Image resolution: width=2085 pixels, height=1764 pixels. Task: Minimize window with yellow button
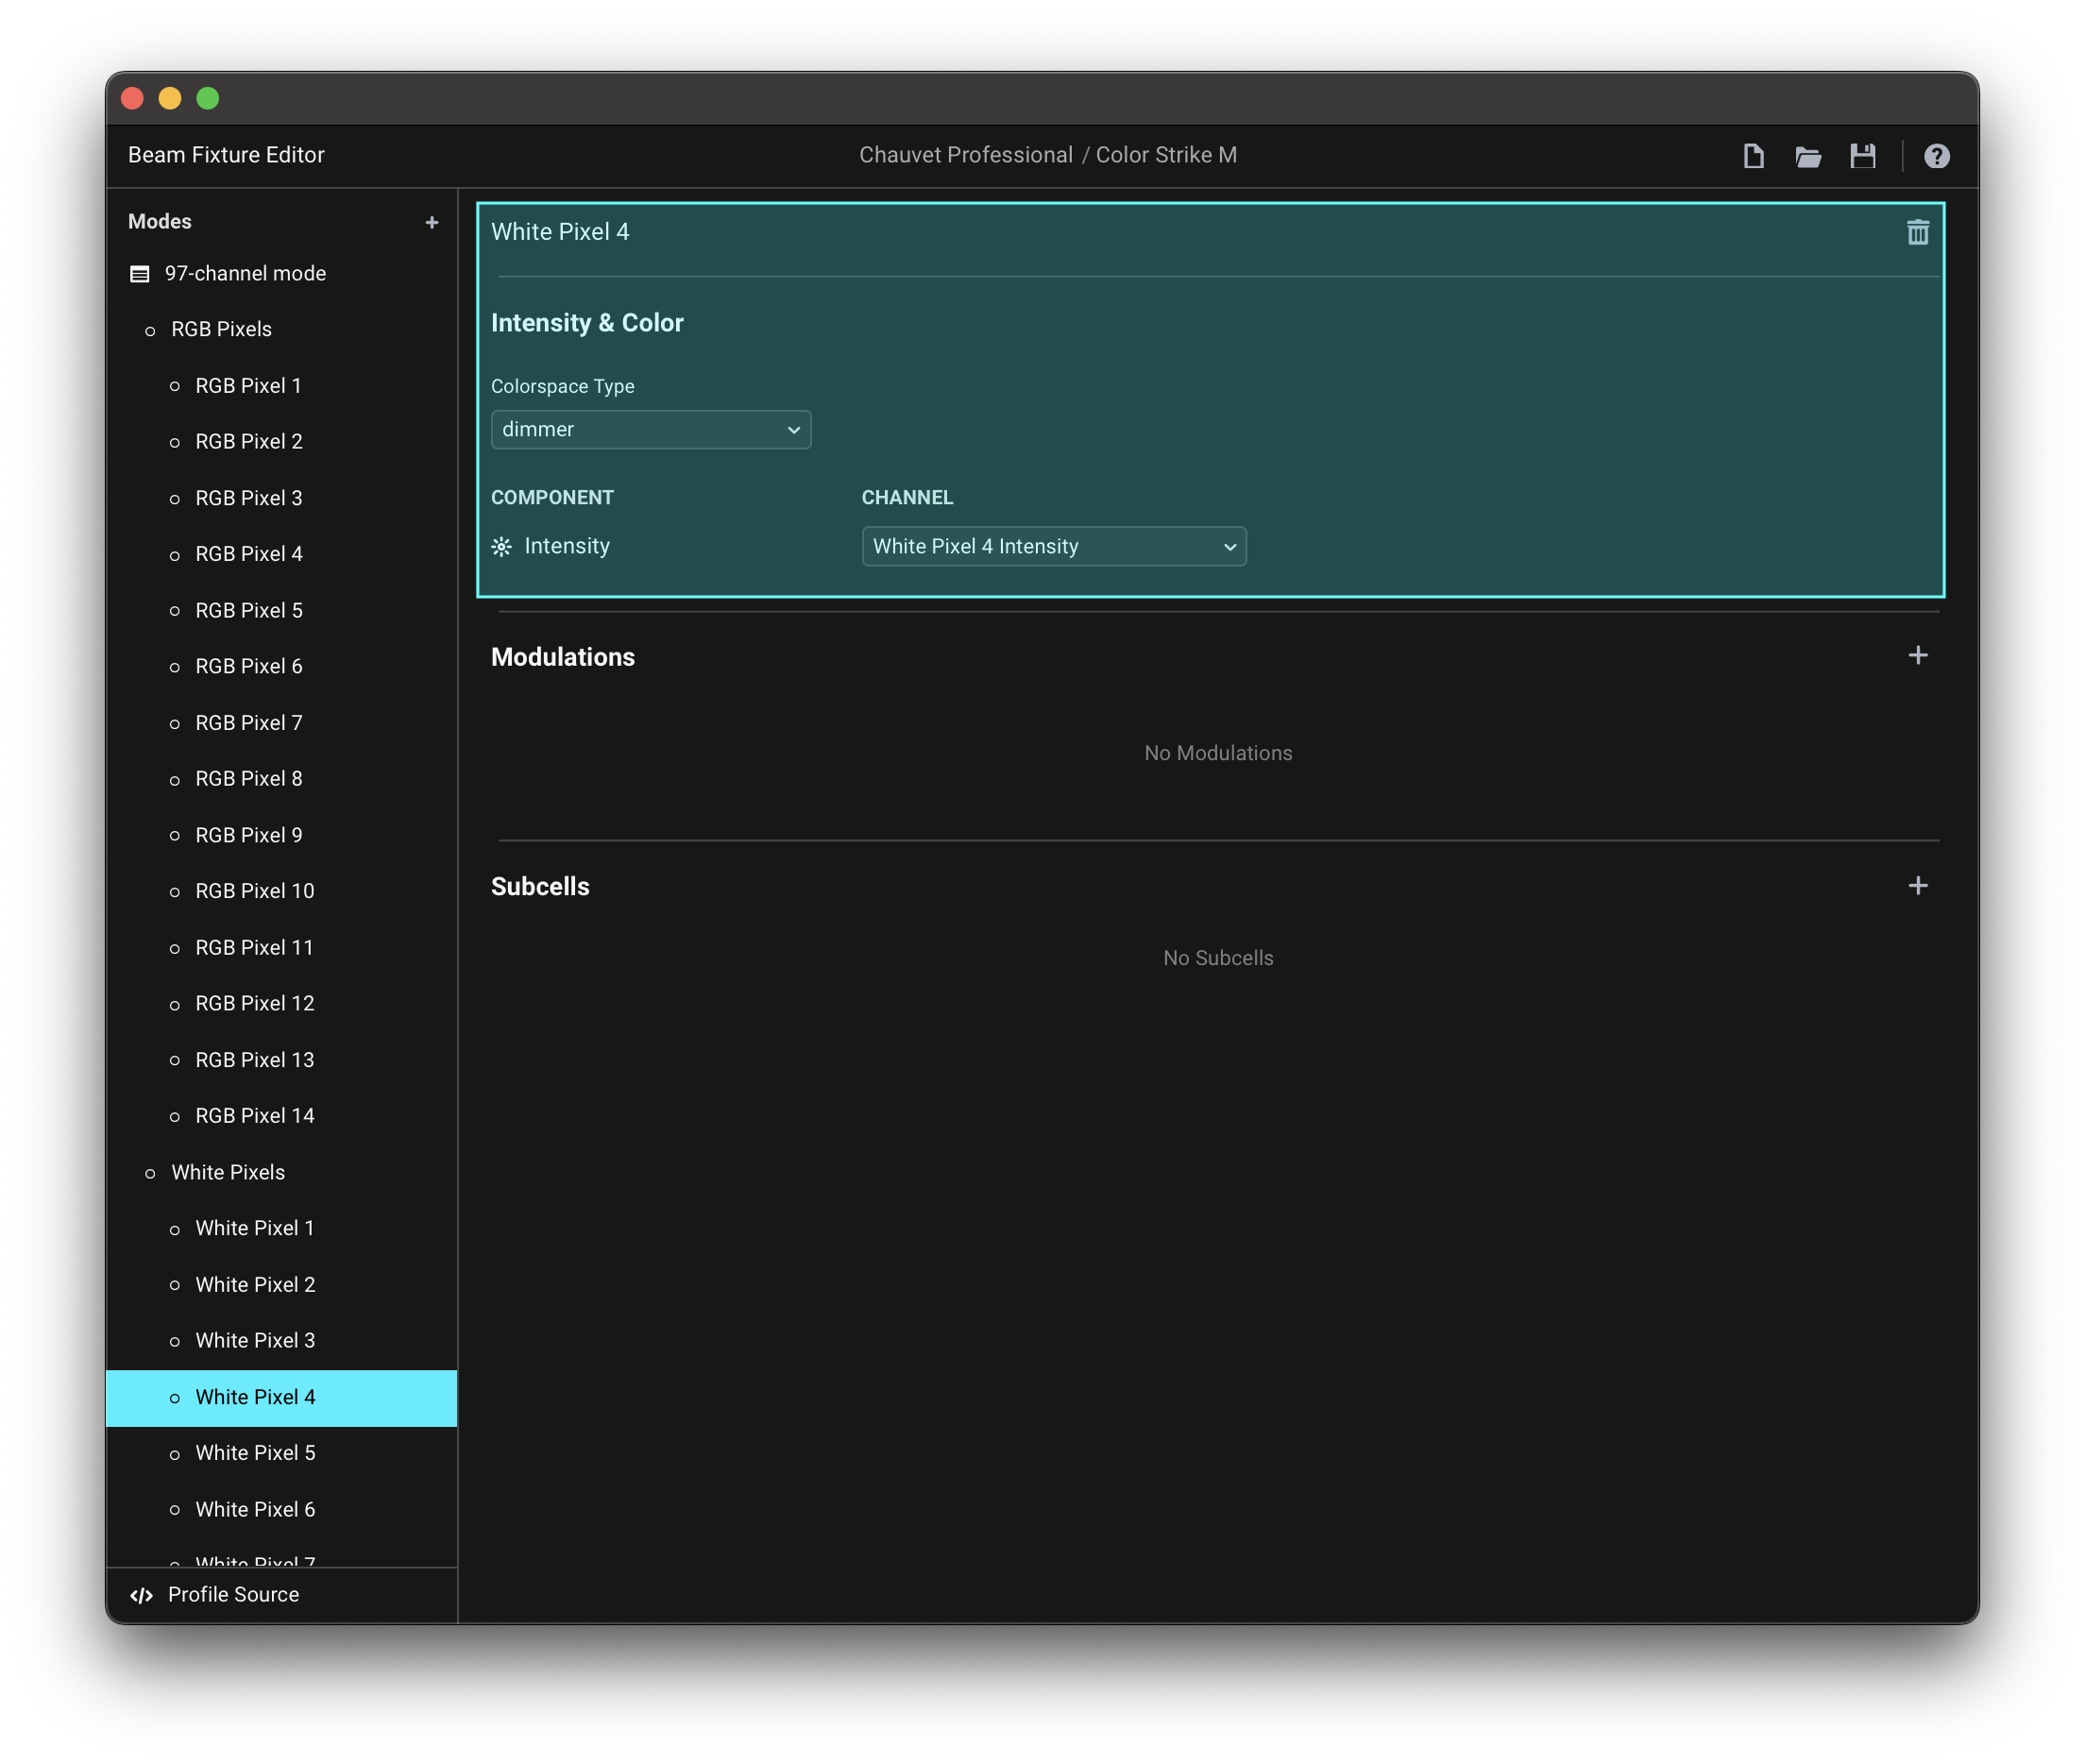pos(170,98)
